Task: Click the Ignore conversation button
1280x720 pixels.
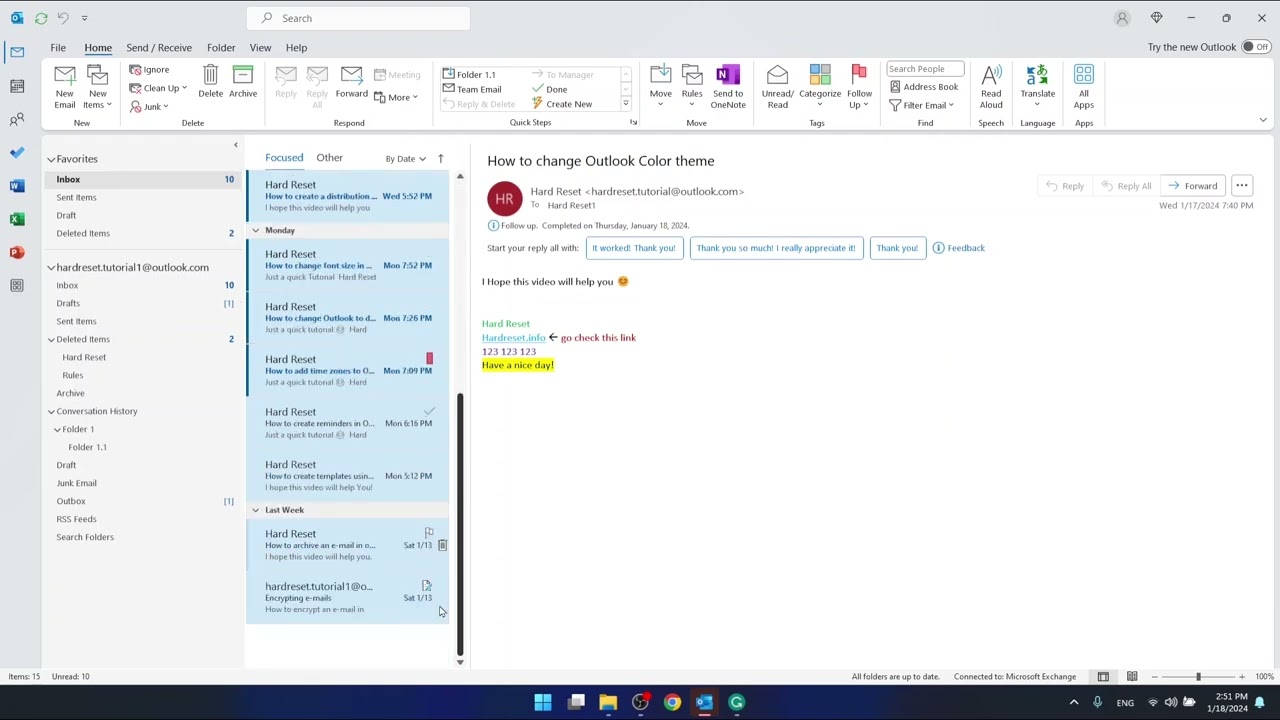Action: tap(149, 70)
